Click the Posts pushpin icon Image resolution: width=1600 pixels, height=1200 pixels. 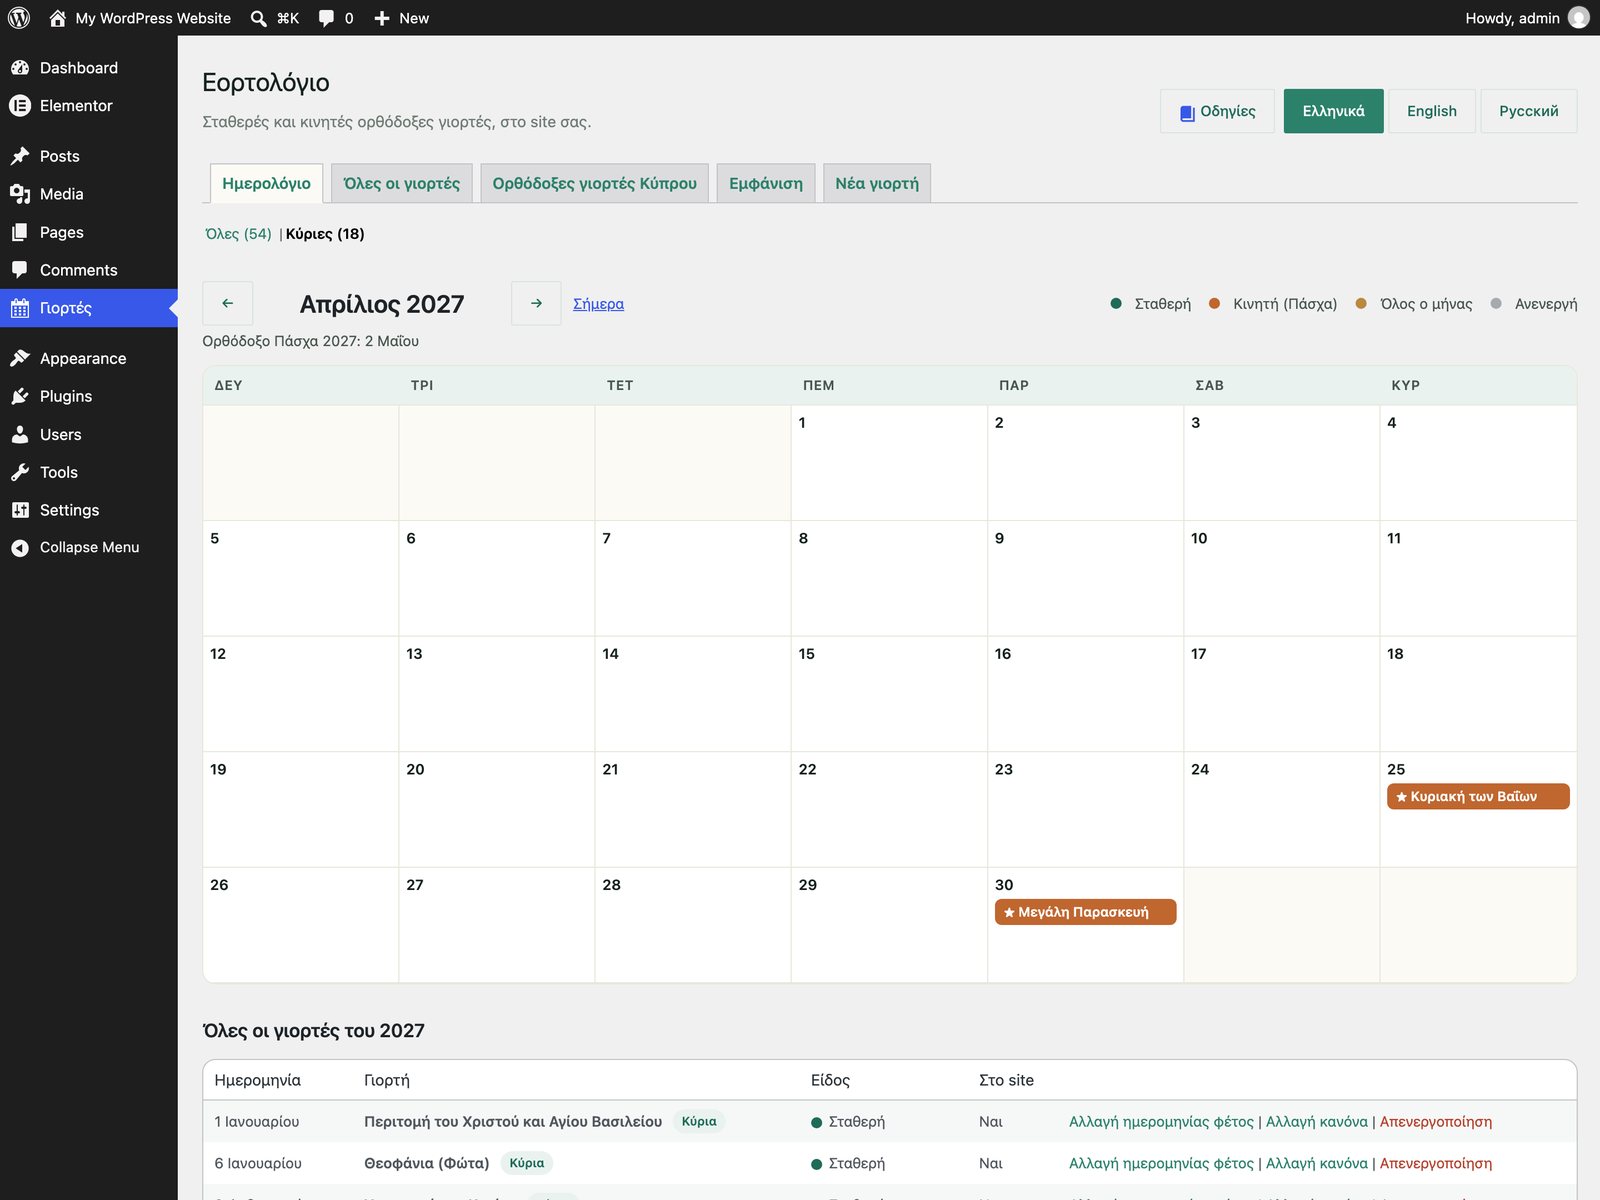click(x=20, y=156)
